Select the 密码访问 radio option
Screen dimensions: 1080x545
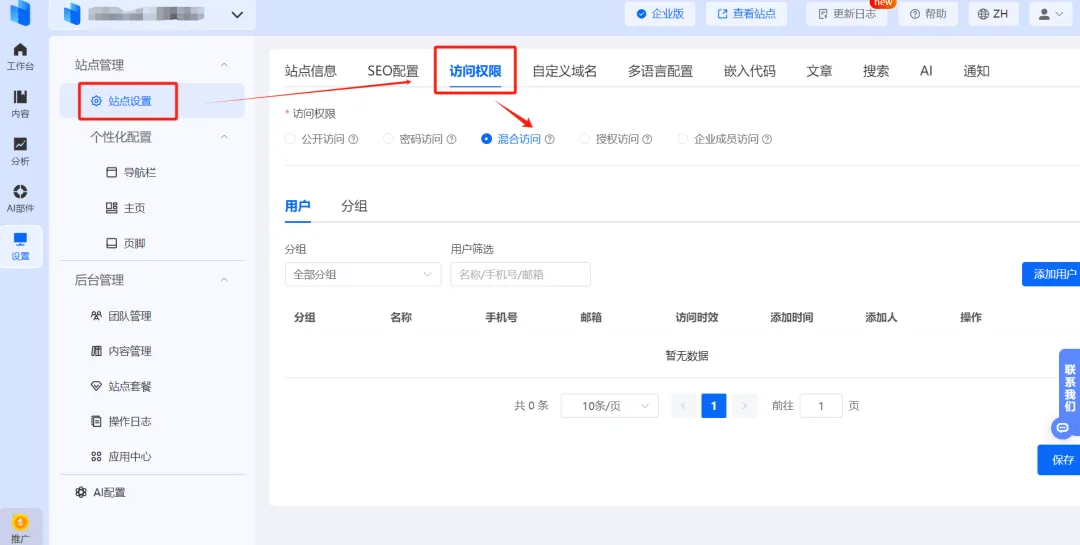tap(388, 139)
